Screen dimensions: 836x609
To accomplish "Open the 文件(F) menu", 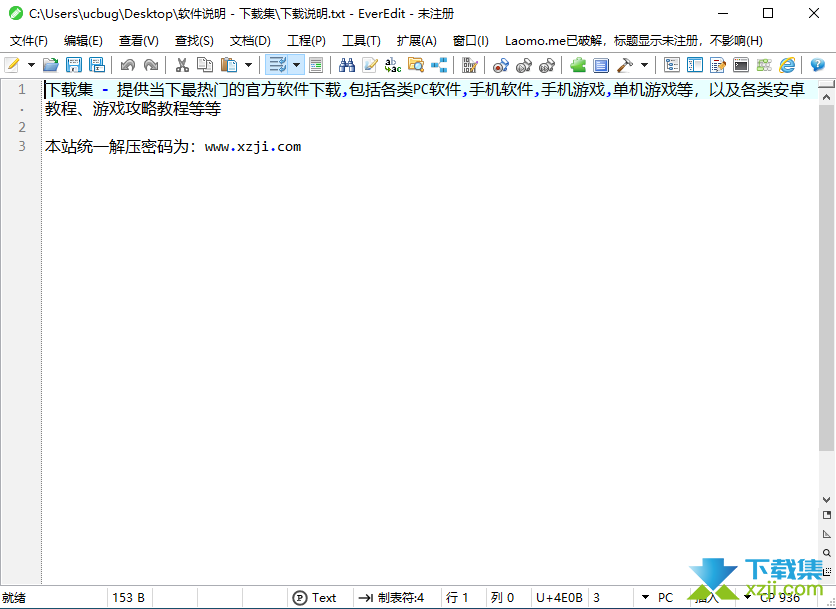I will [x=29, y=41].
